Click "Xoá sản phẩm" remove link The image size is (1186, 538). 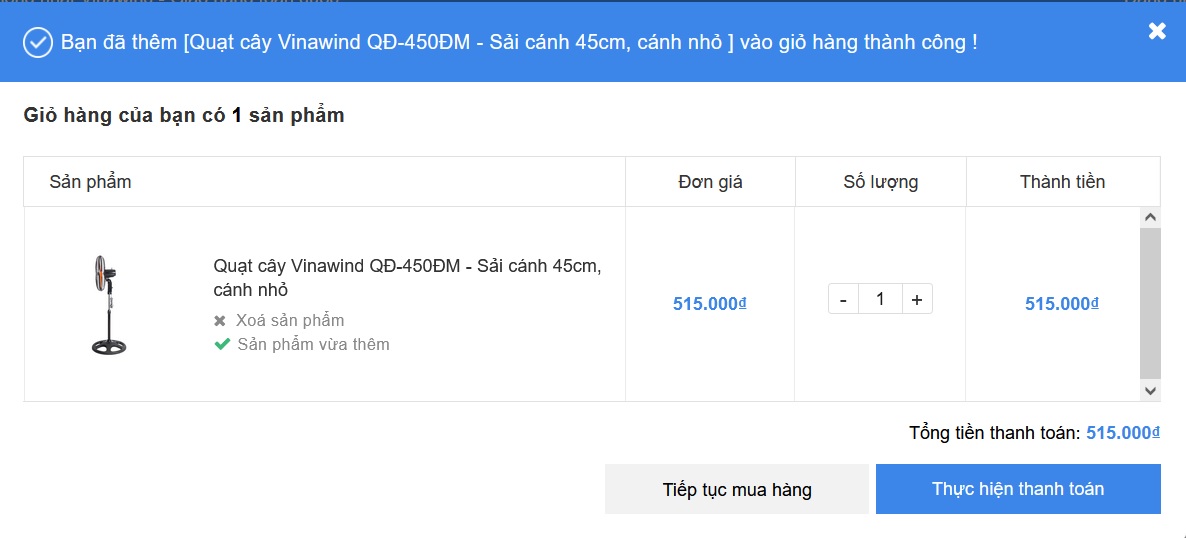tap(290, 321)
